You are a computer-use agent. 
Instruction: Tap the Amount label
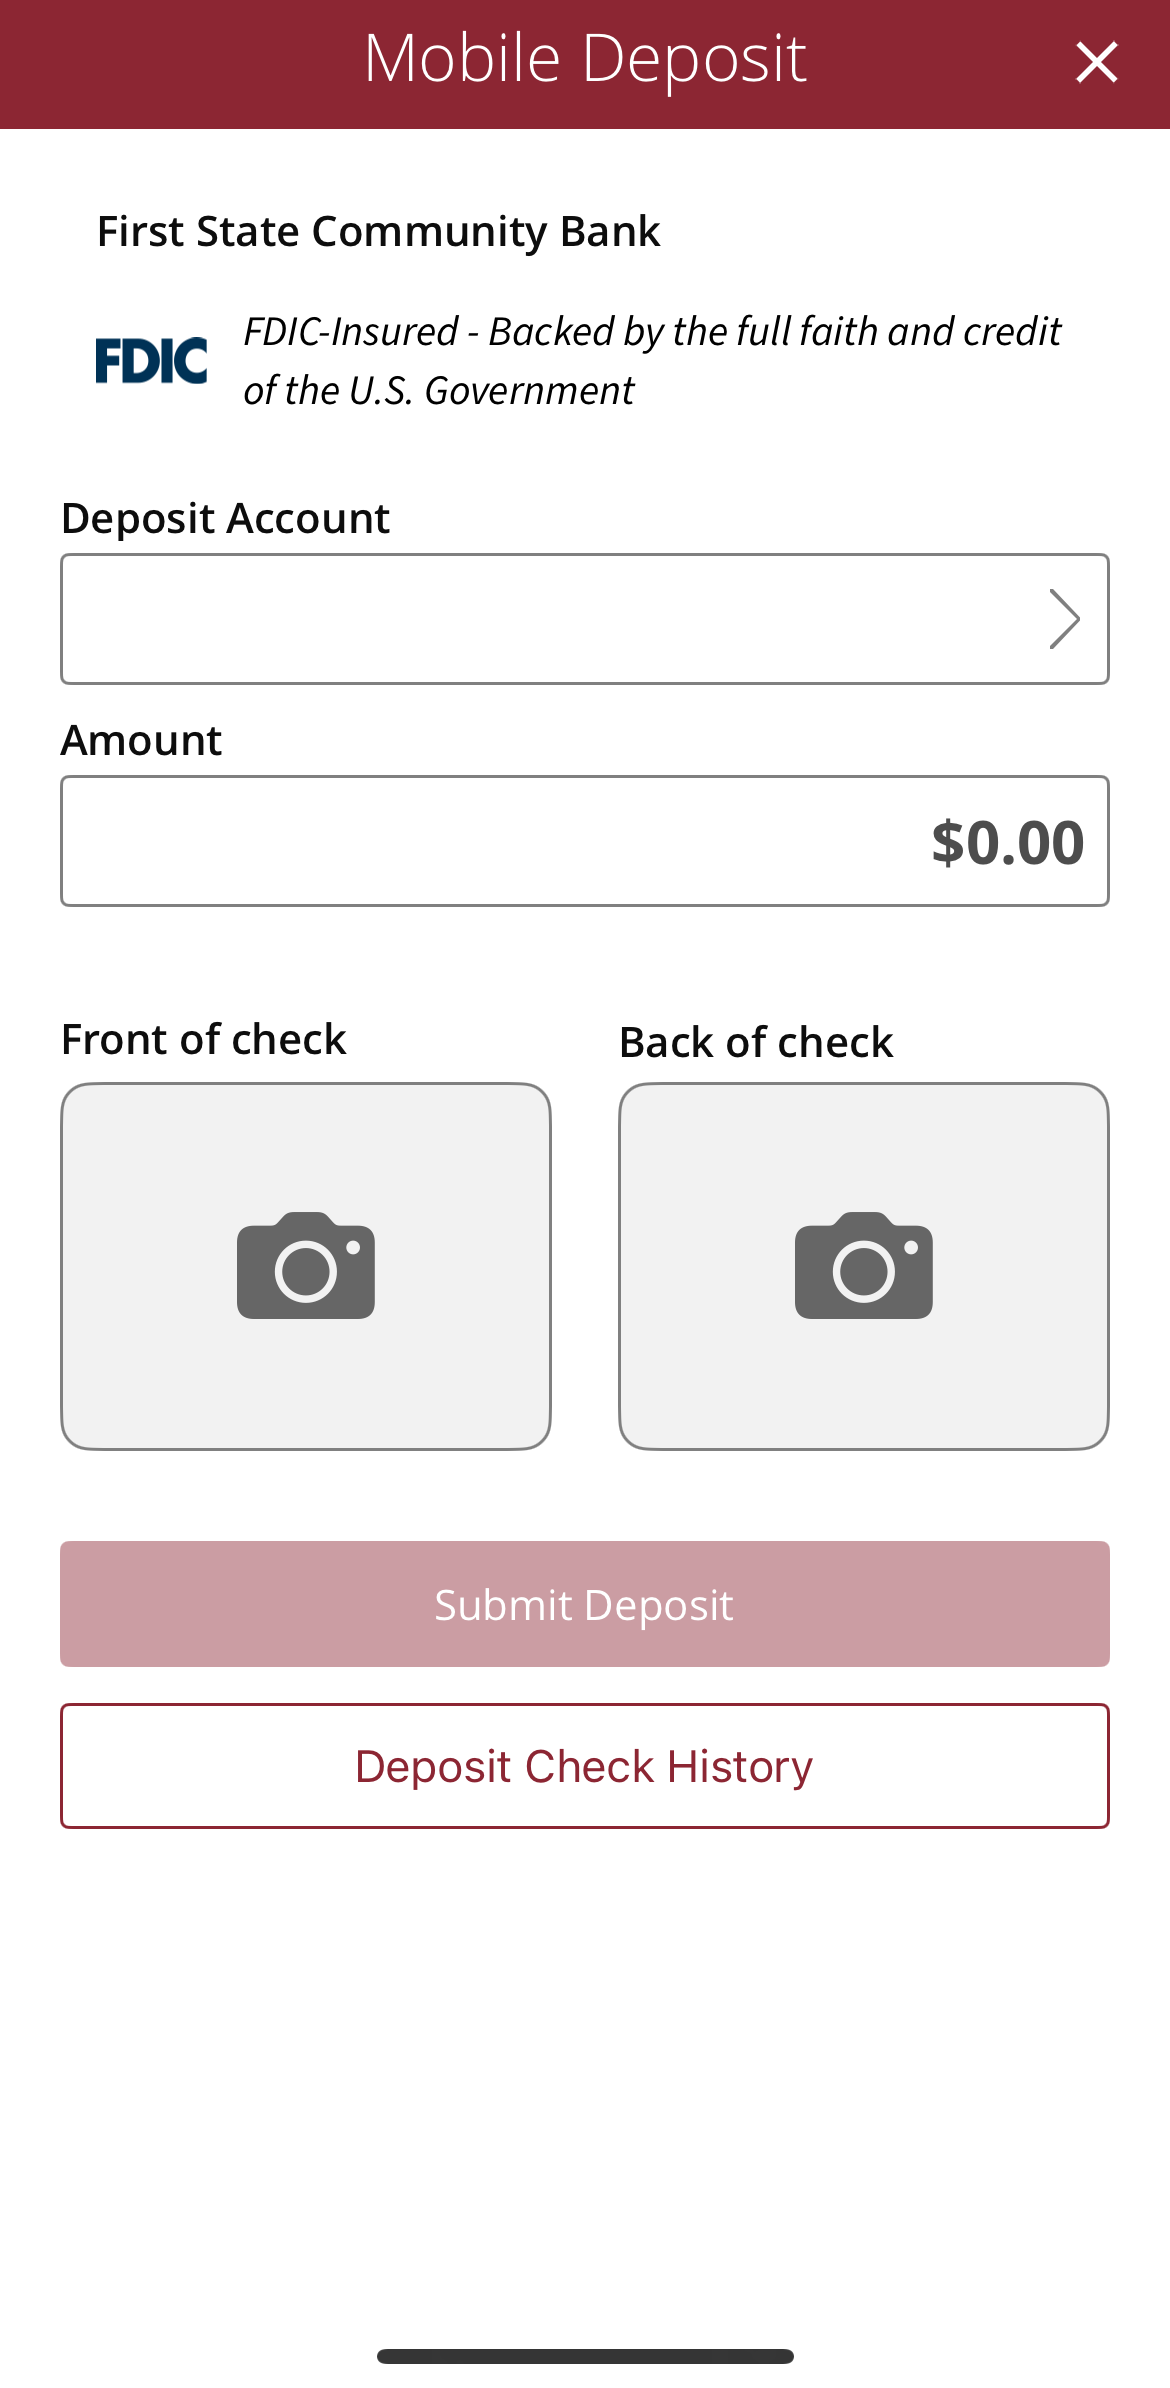pyautogui.click(x=141, y=740)
